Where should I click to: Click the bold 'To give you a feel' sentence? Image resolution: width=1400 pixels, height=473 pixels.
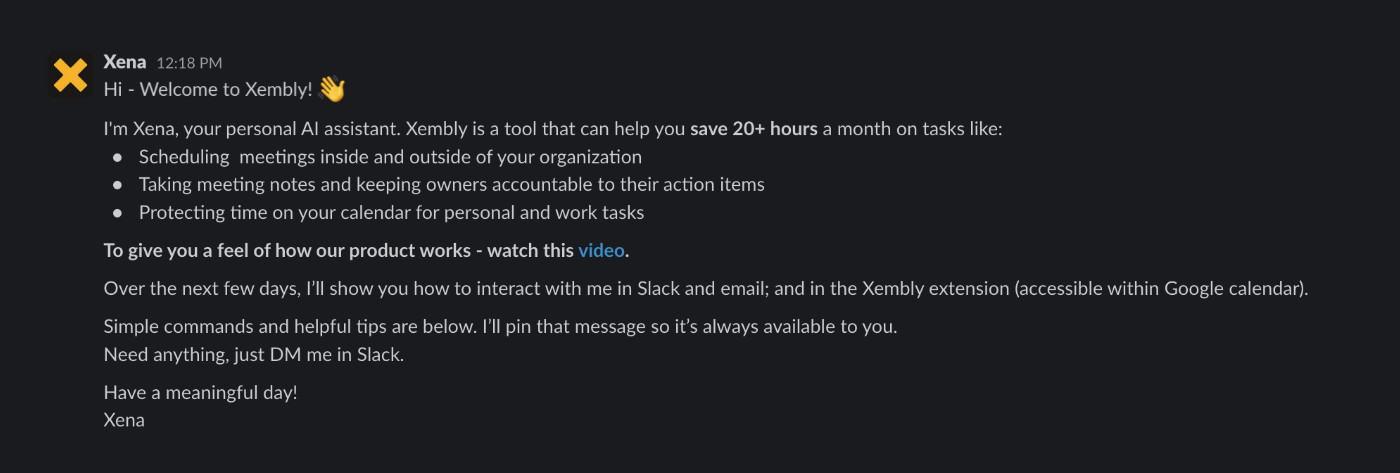click(x=340, y=250)
